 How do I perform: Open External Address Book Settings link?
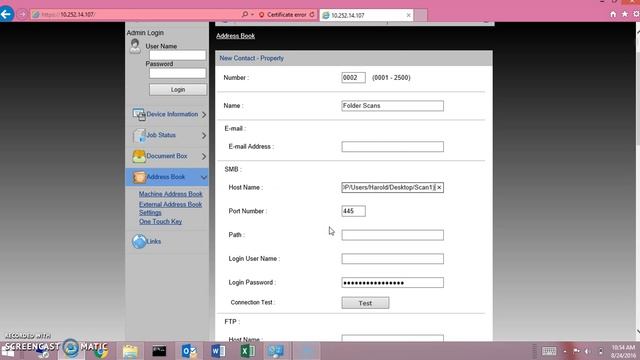(171, 208)
